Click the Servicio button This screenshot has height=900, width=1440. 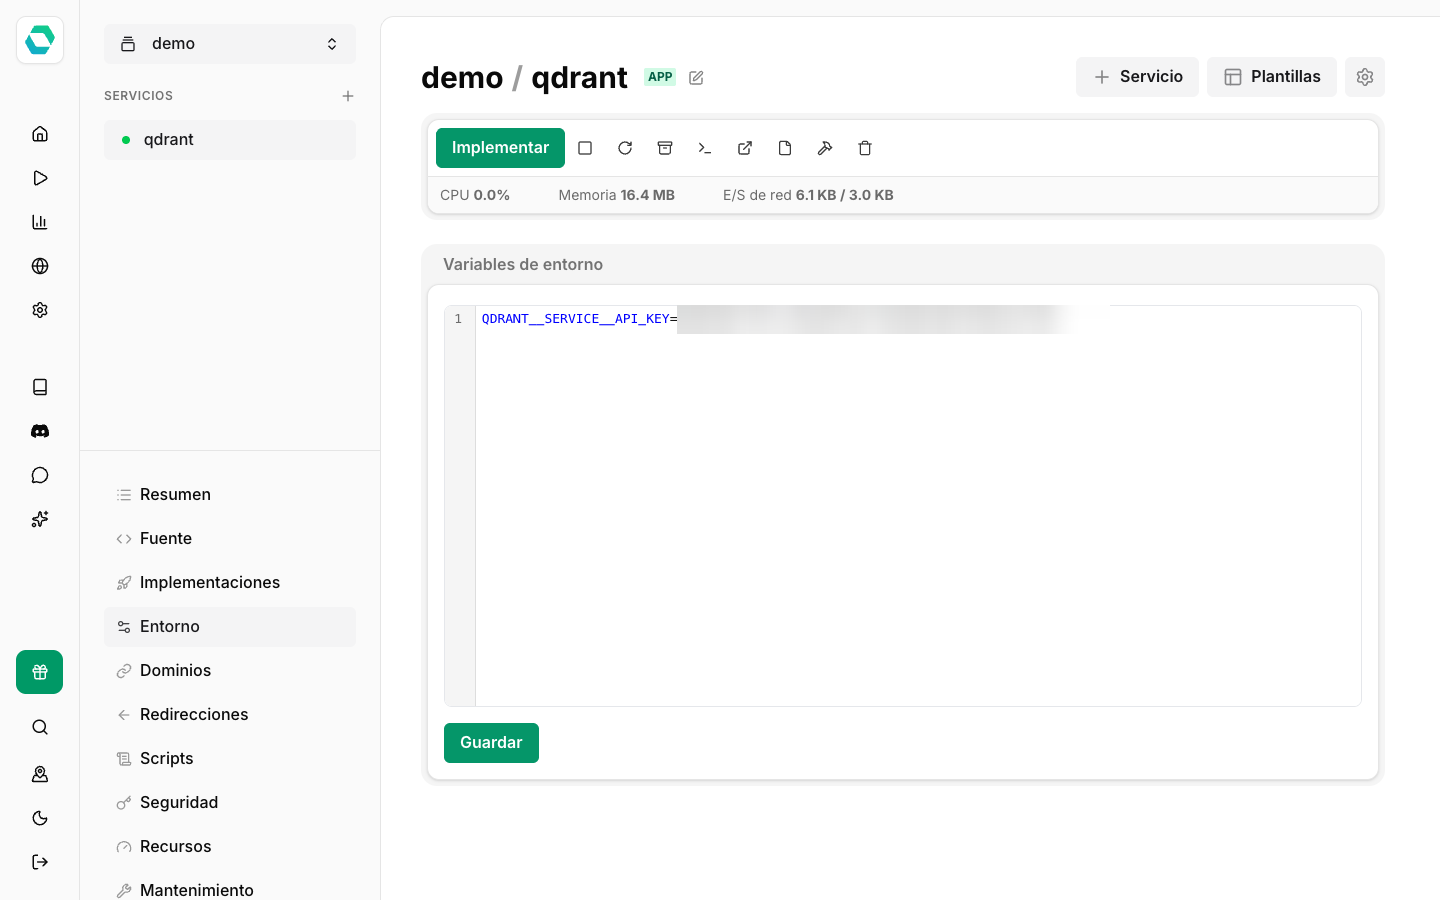coord(1137,77)
